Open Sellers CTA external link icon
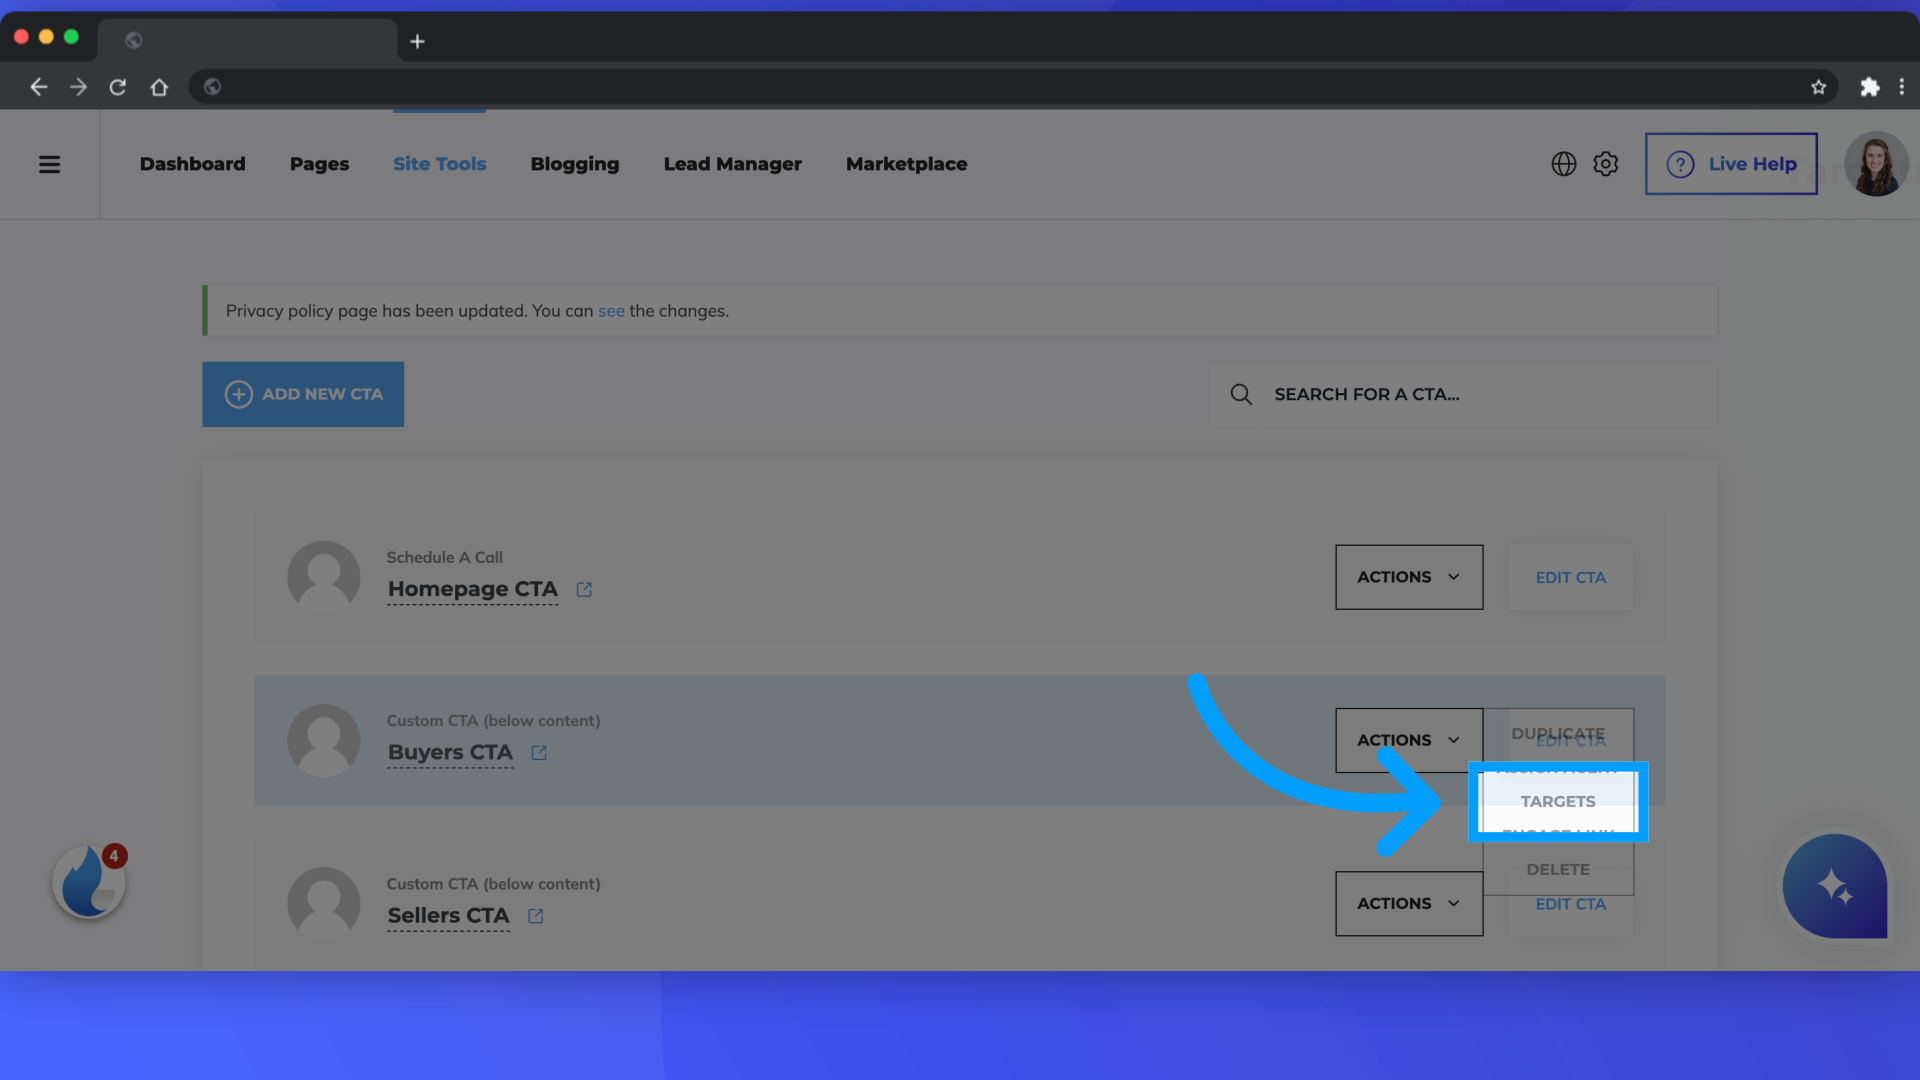Image resolution: width=1920 pixels, height=1080 pixels. [536, 916]
